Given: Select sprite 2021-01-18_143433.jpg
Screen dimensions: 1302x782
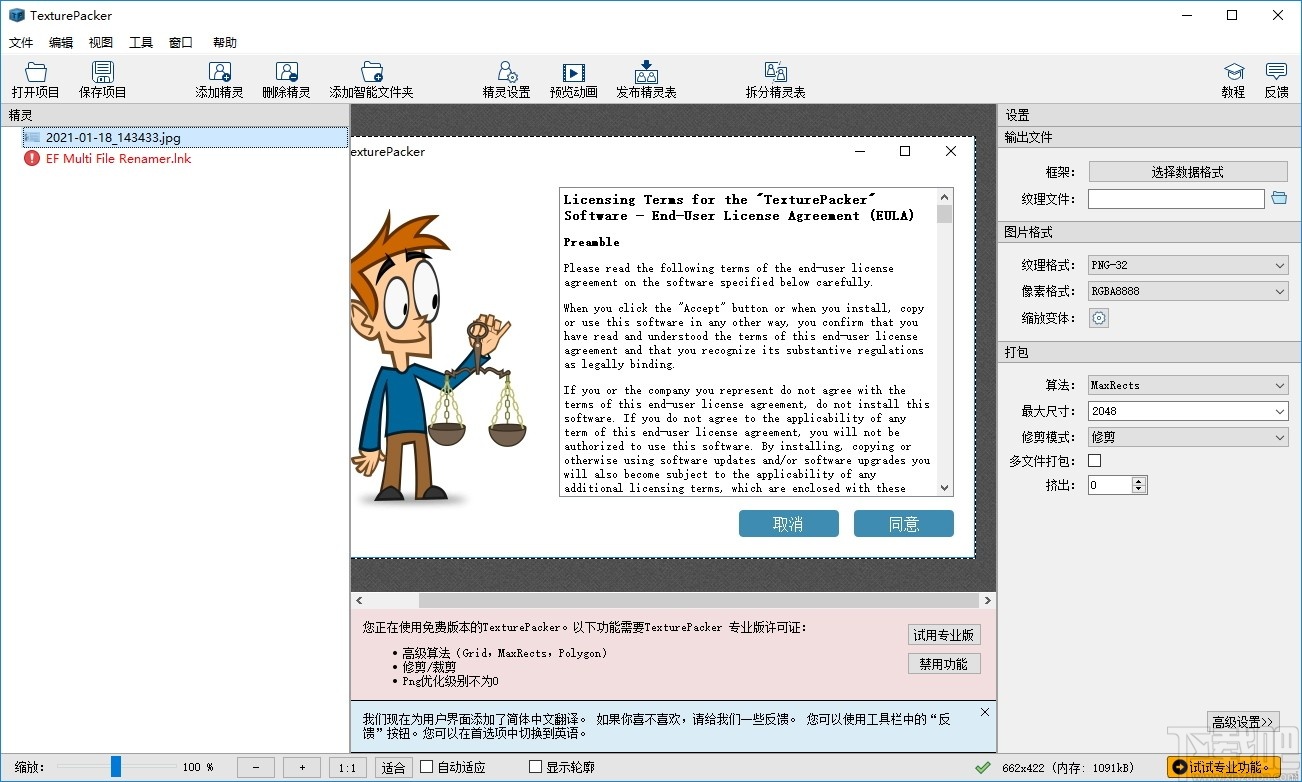Looking at the screenshot, I should click(x=184, y=138).
